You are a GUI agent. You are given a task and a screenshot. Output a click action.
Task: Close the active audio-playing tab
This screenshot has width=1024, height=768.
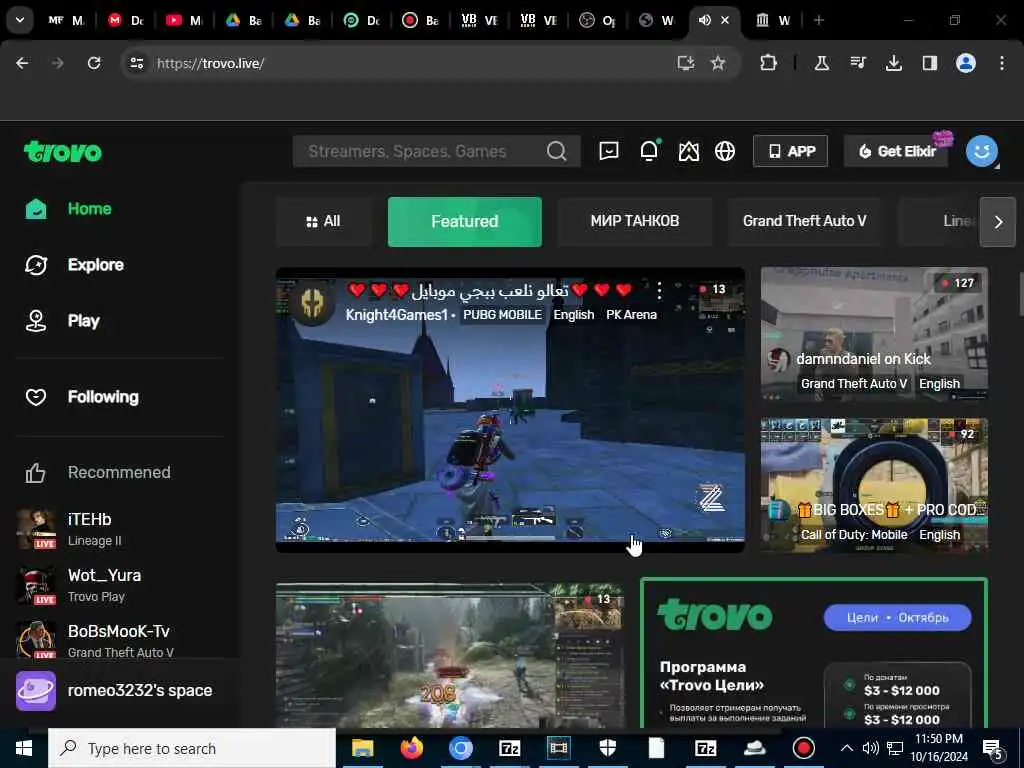tap(725, 20)
